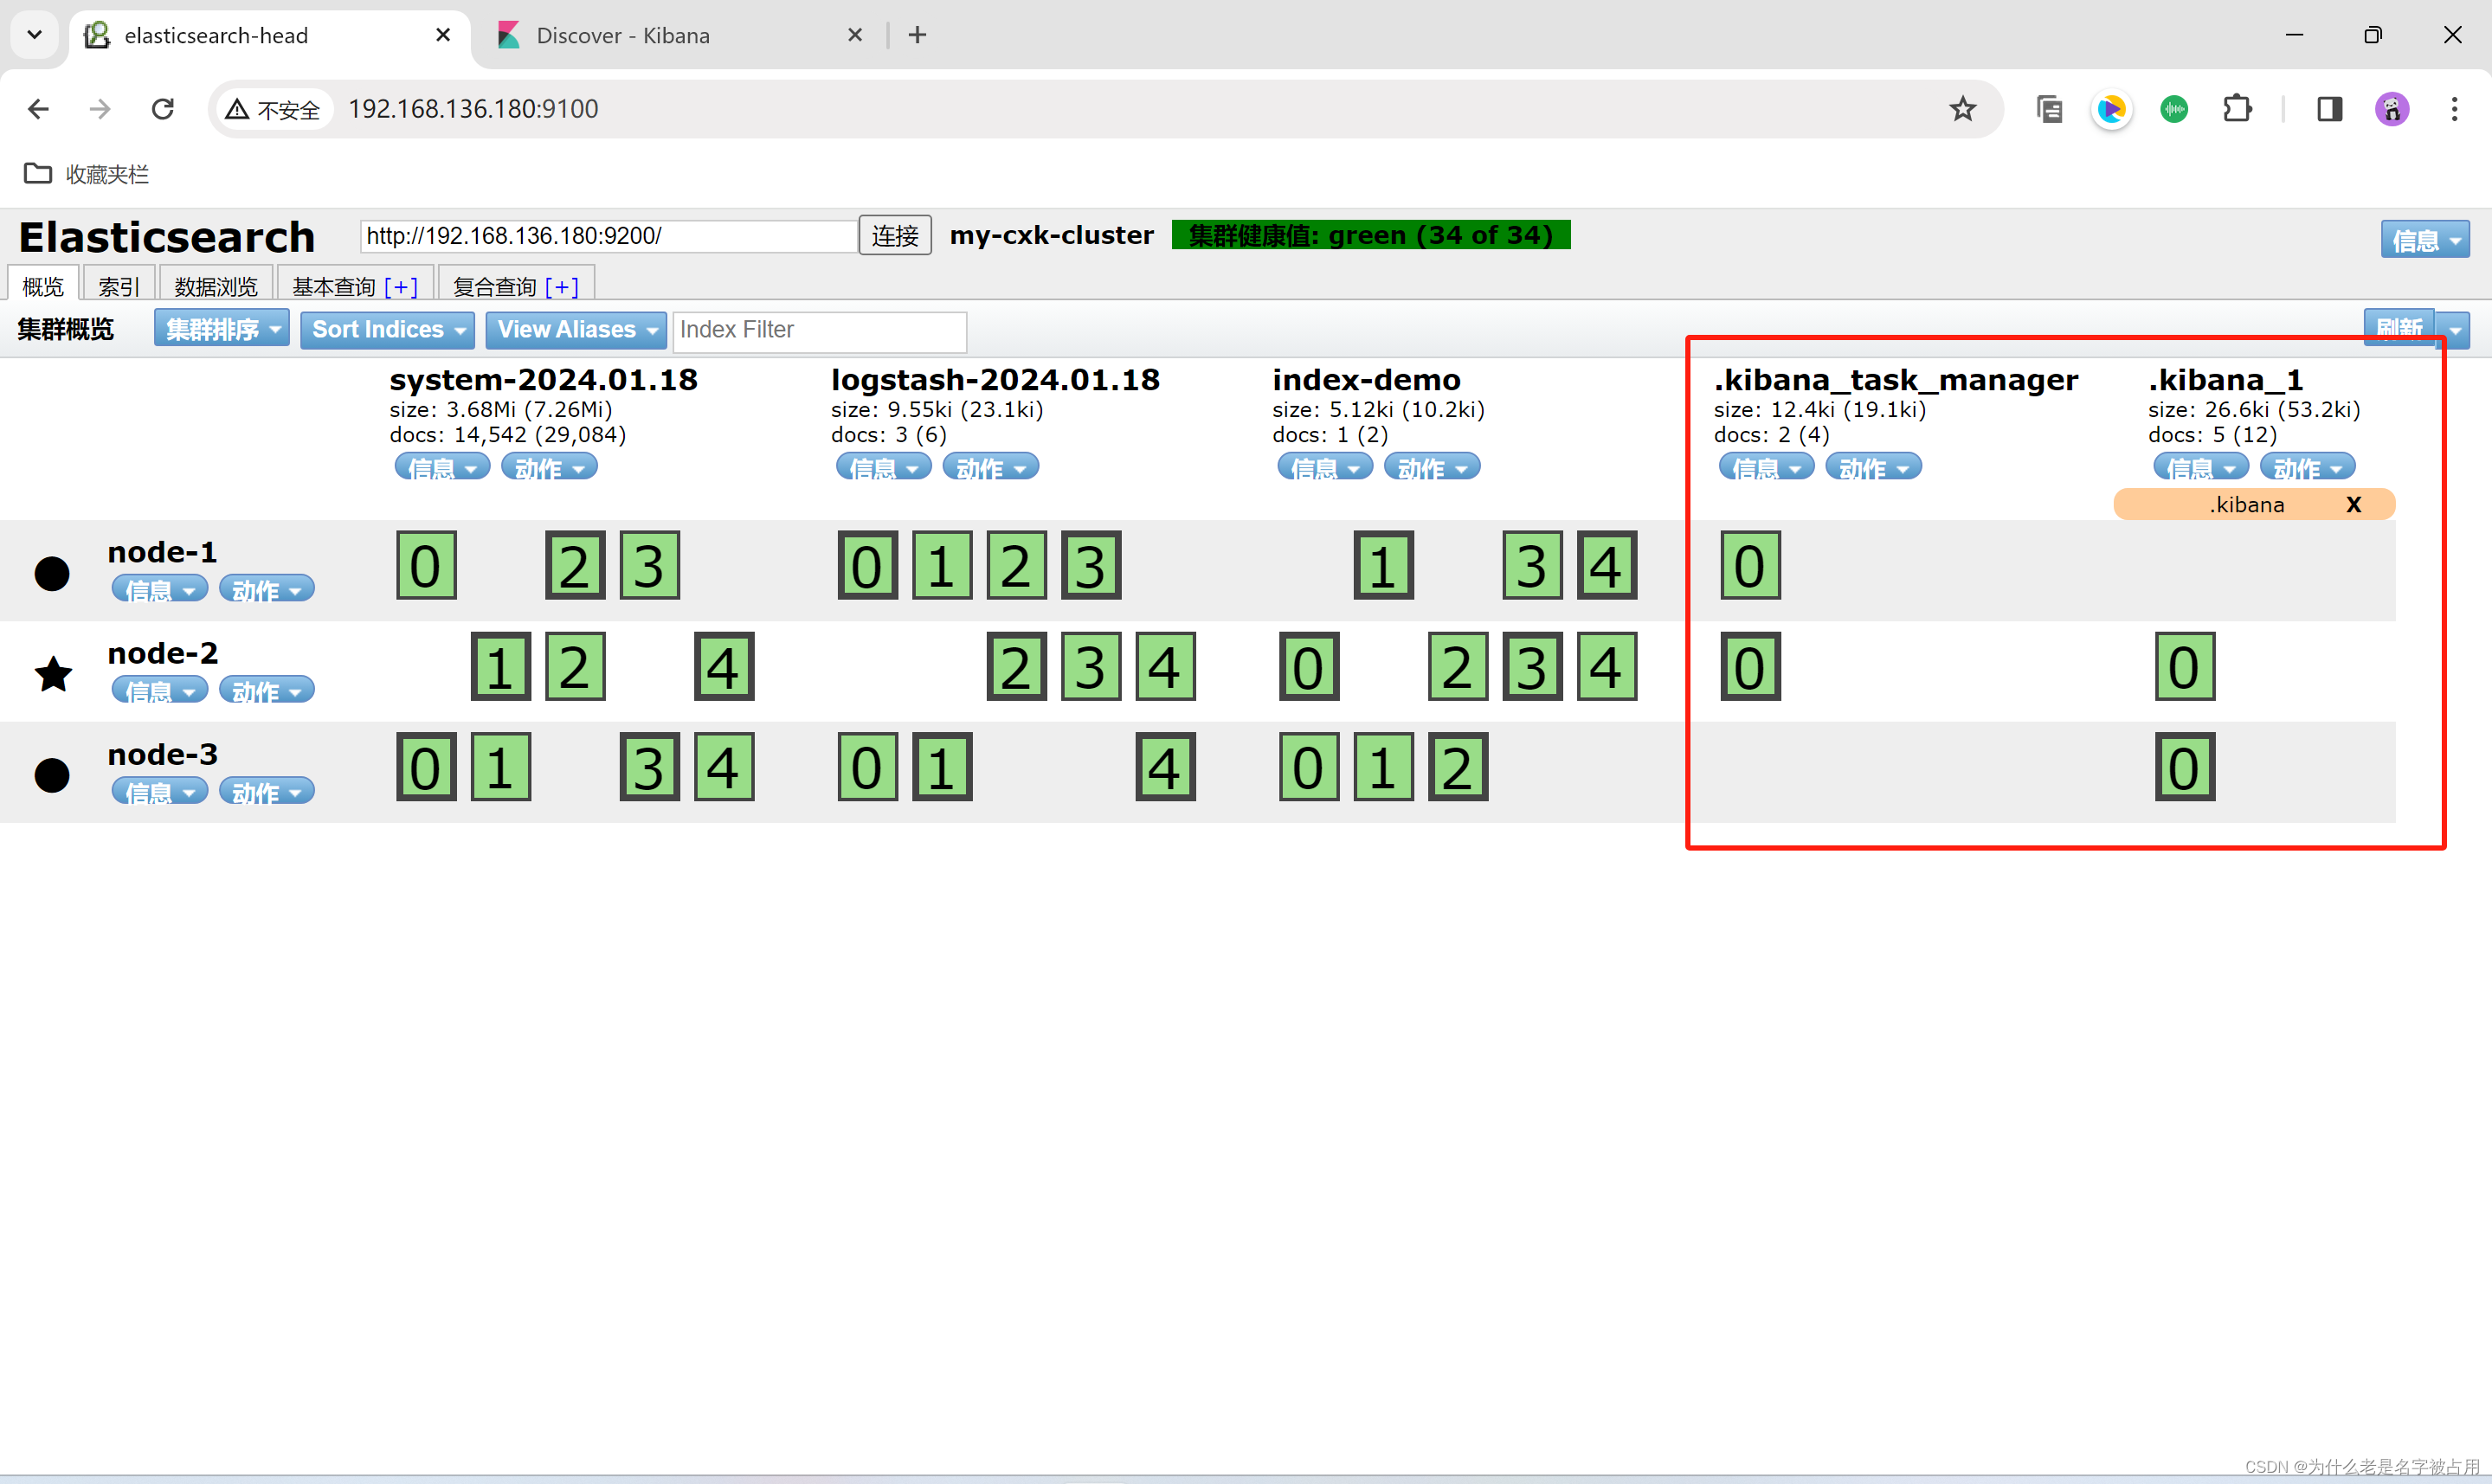
Task: Expand the 集群排序 dropdown
Action: tap(221, 329)
